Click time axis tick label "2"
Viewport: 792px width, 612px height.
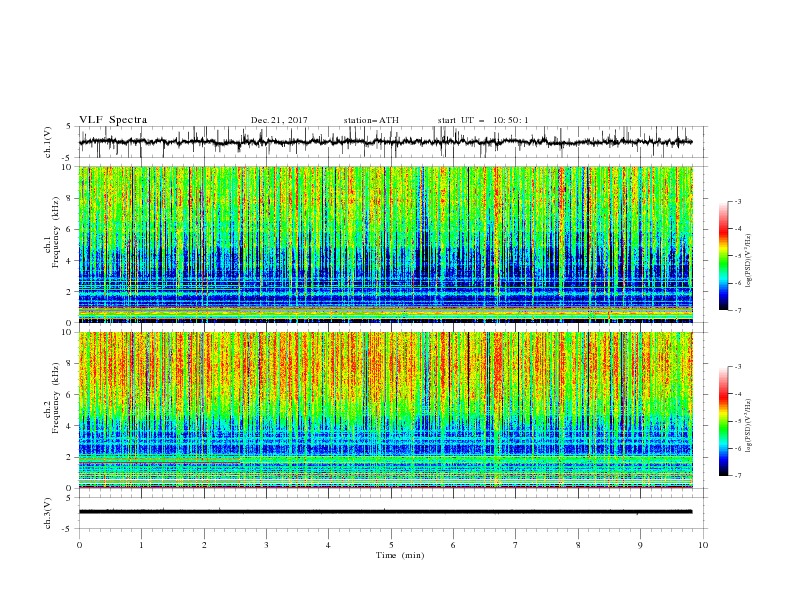click(x=204, y=545)
